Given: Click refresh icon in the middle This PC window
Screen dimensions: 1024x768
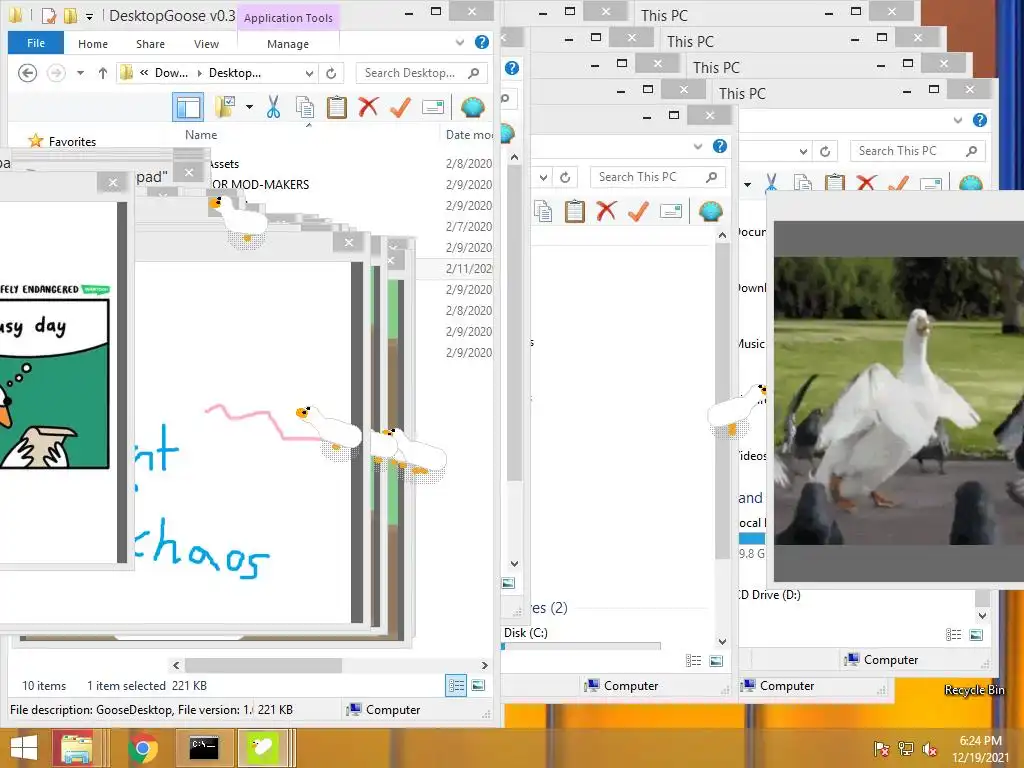Looking at the screenshot, I should (565, 178).
